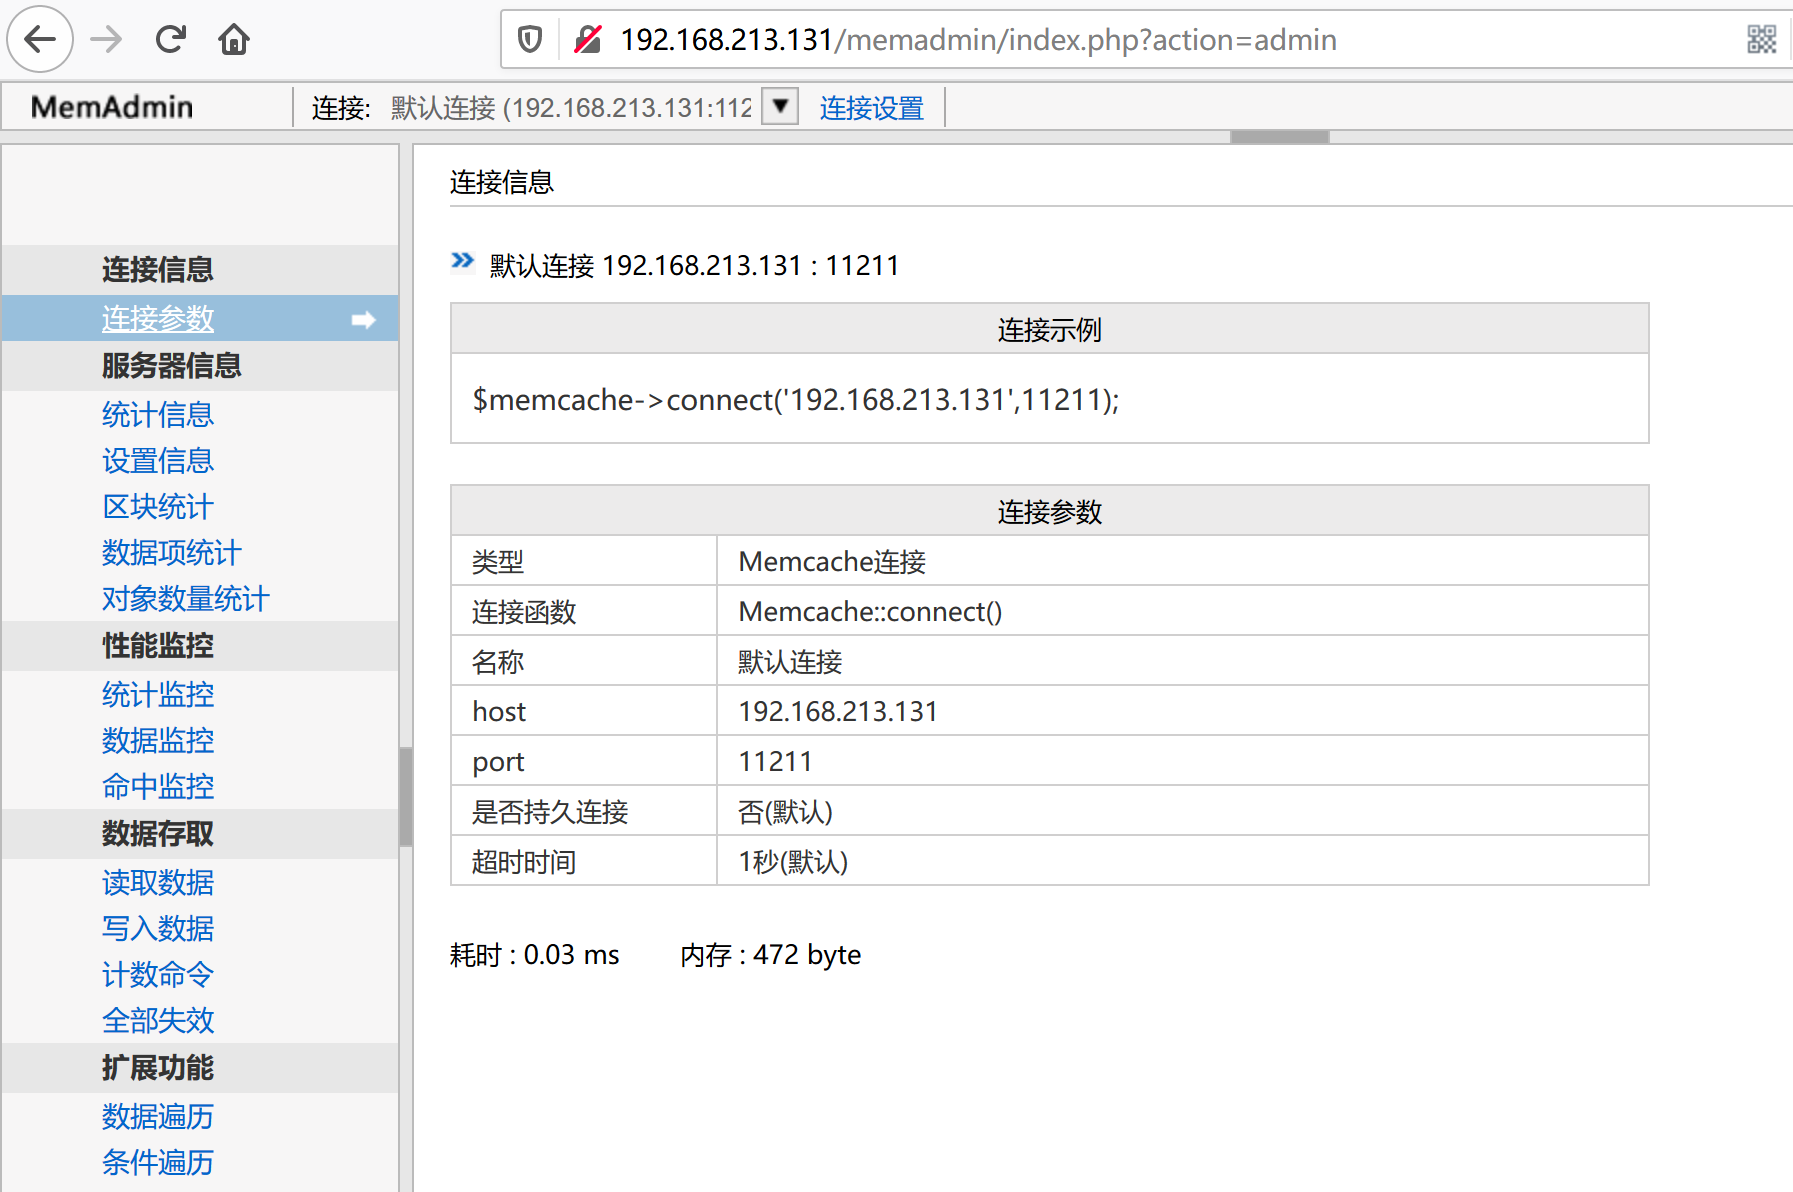Viewport: 1793px width, 1192px height.
Task: Open 全部失效 in the sidebar
Action: (x=158, y=1021)
